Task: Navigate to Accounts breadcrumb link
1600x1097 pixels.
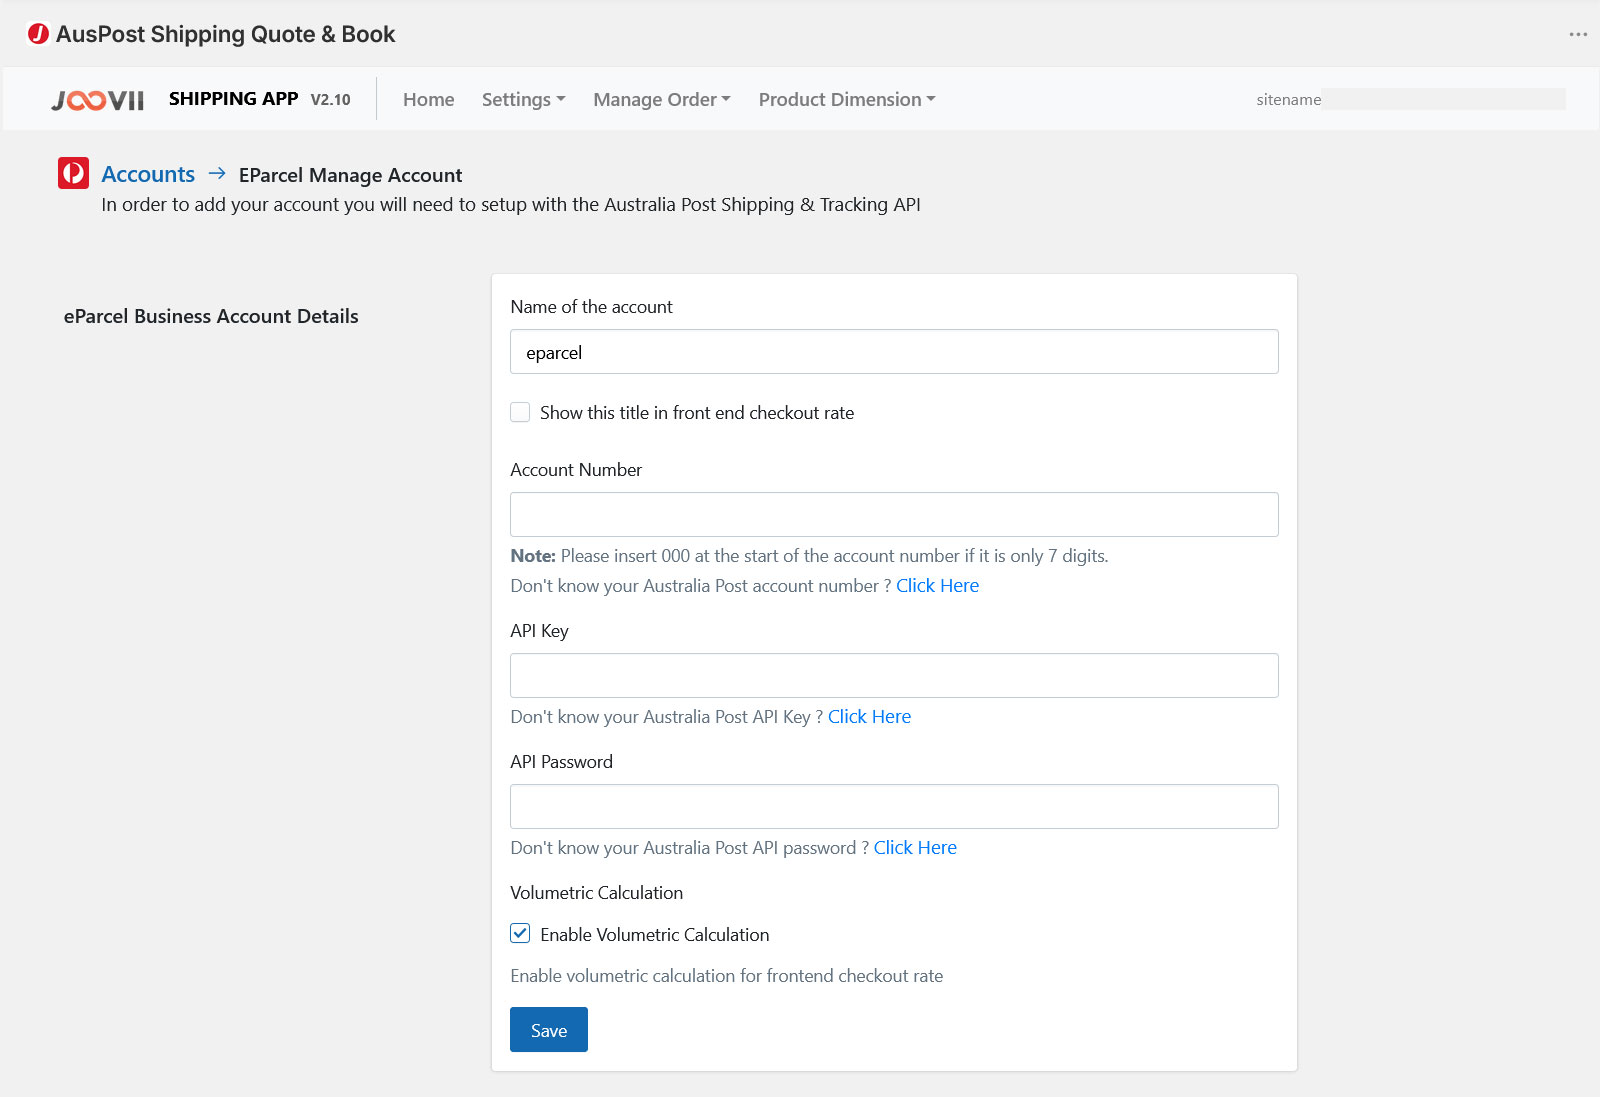Action: coord(148,174)
